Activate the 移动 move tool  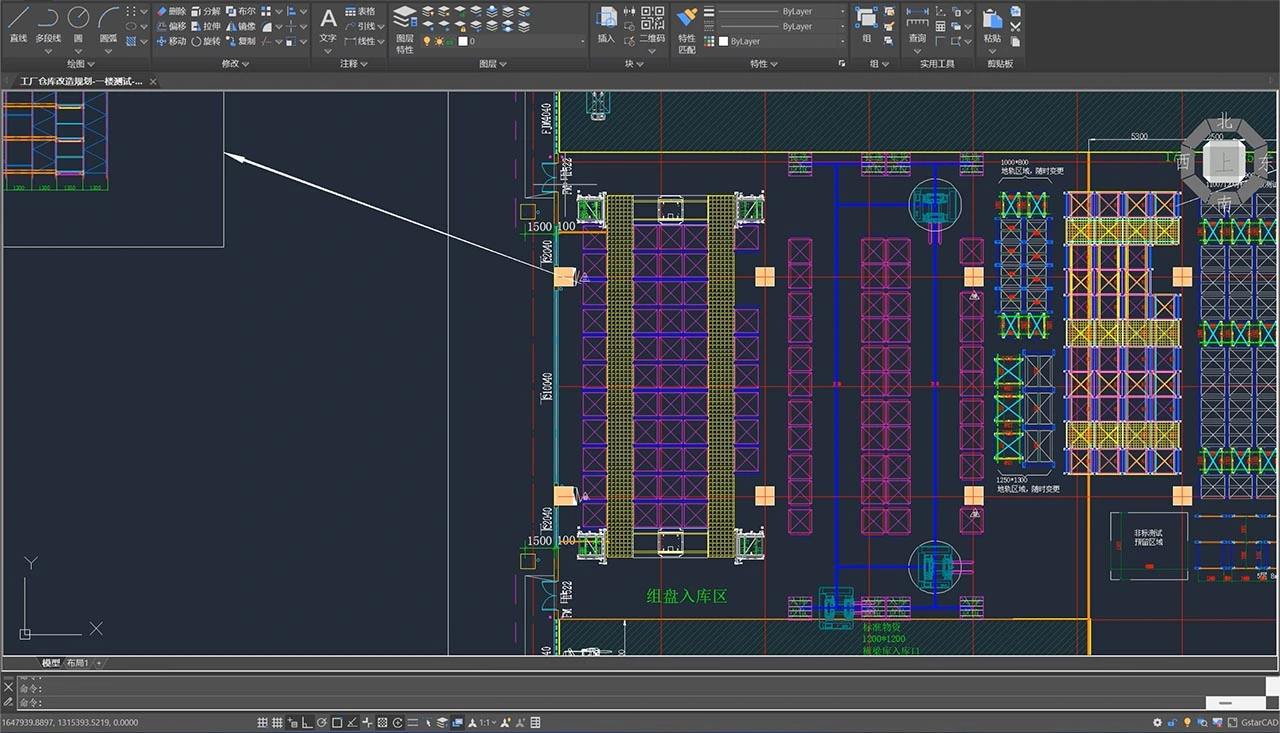[171, 41]
